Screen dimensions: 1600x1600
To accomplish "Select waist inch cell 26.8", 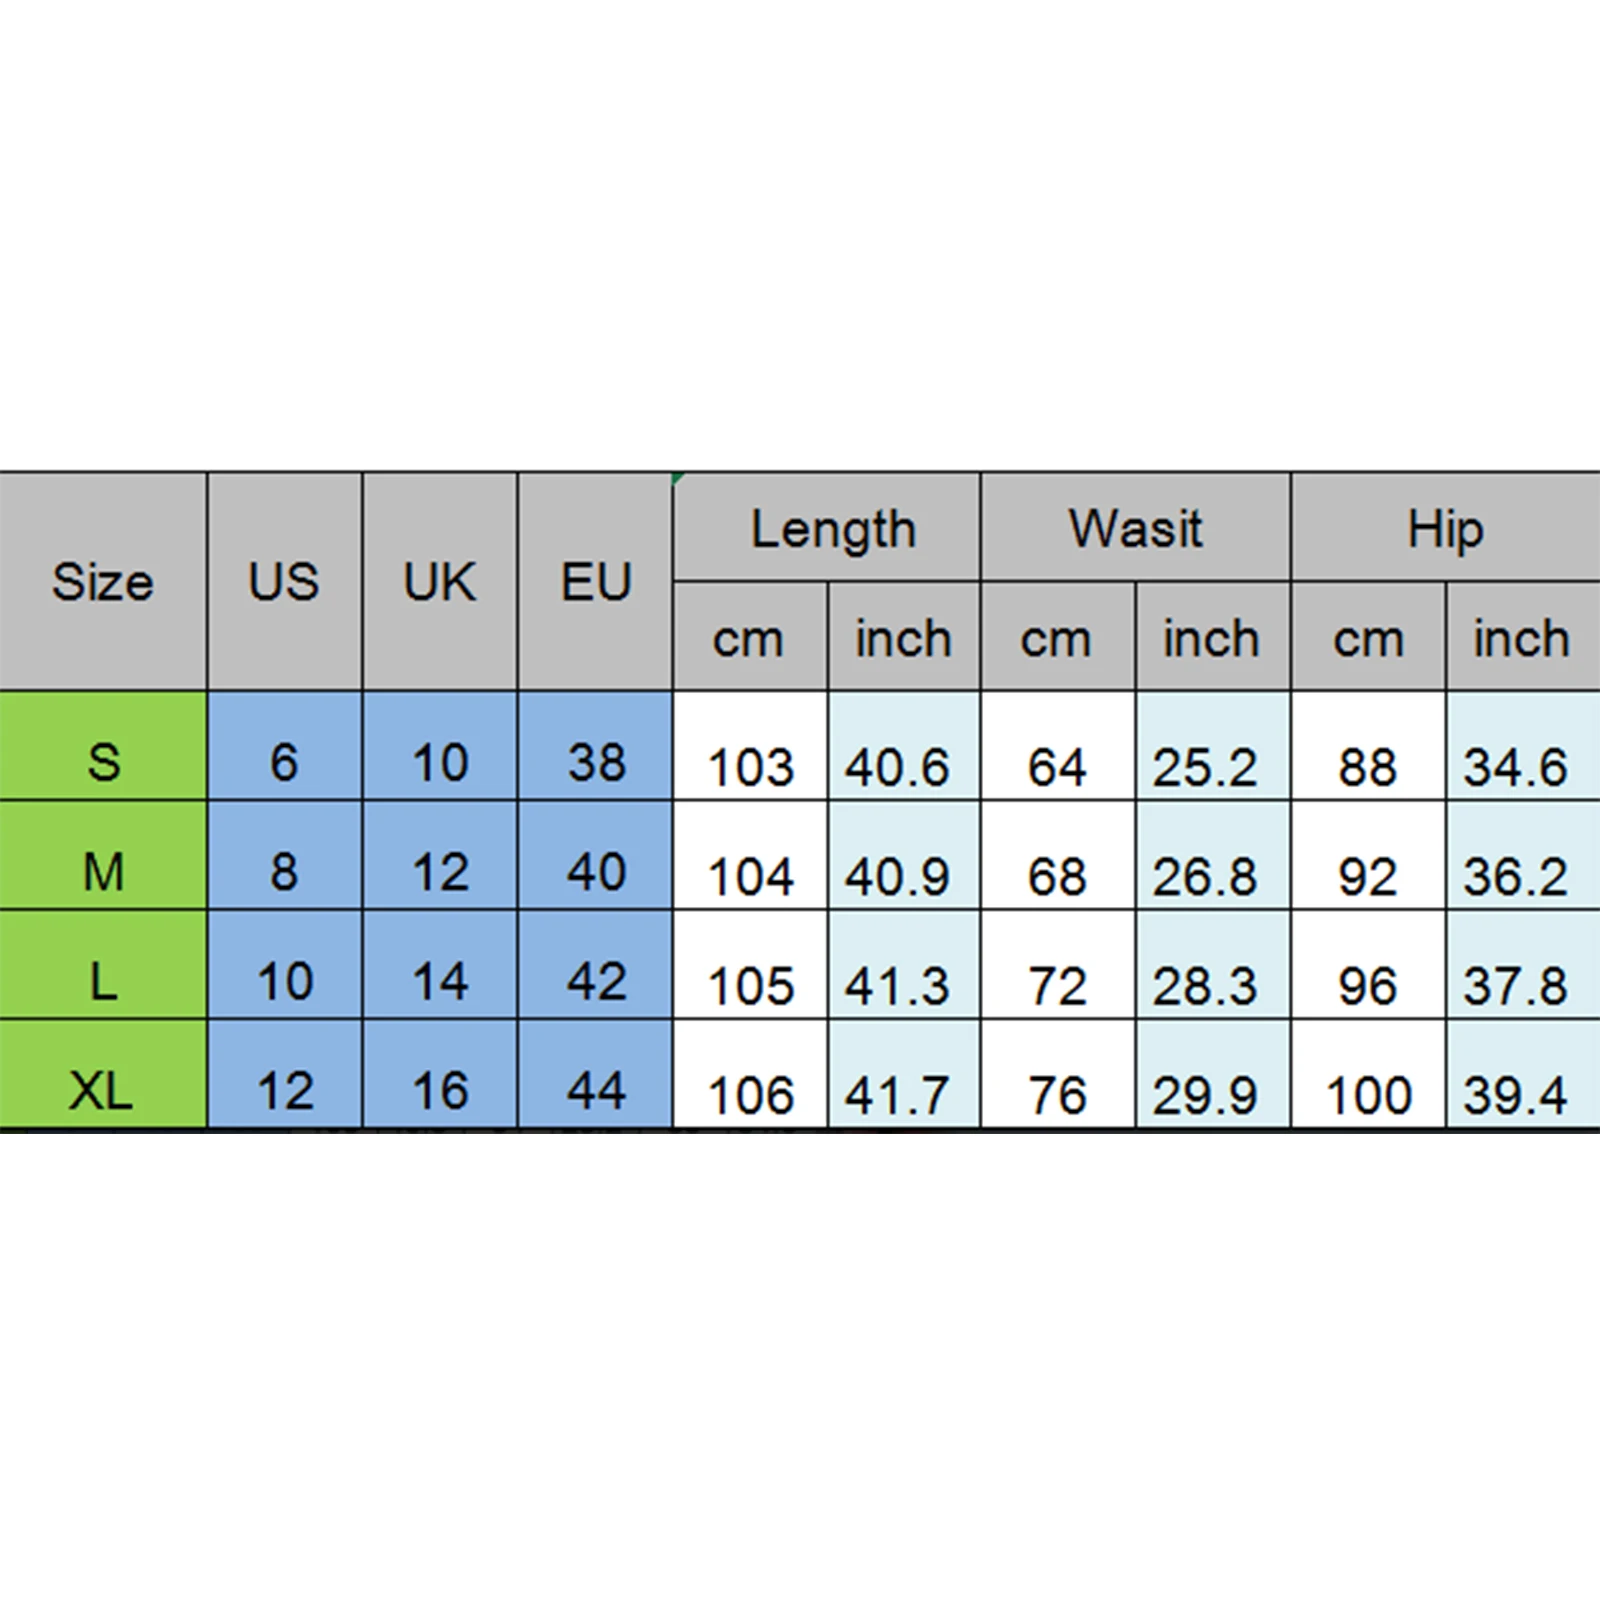I will pyautogui.click(x=1213, y=855).
